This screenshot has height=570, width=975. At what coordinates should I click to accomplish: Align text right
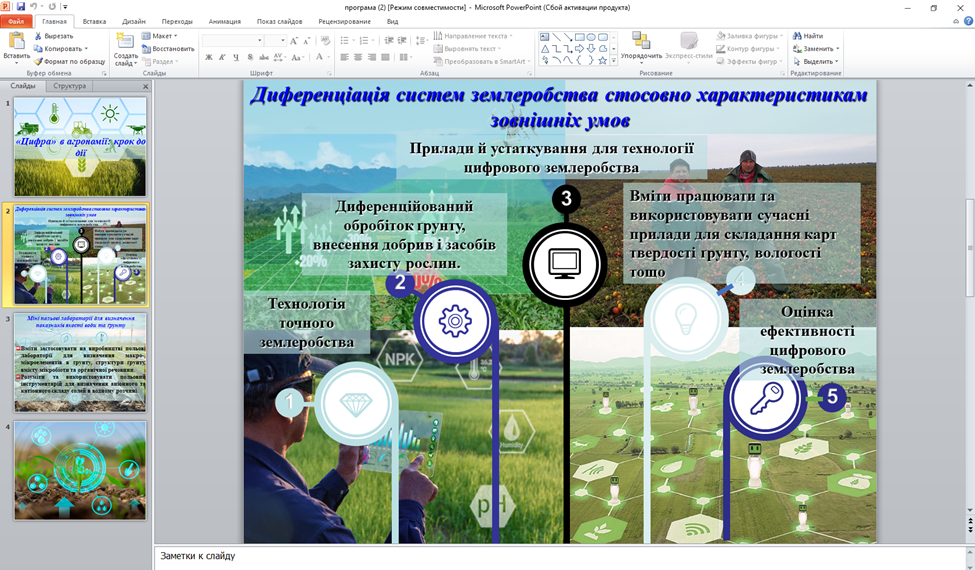point(372,57)
